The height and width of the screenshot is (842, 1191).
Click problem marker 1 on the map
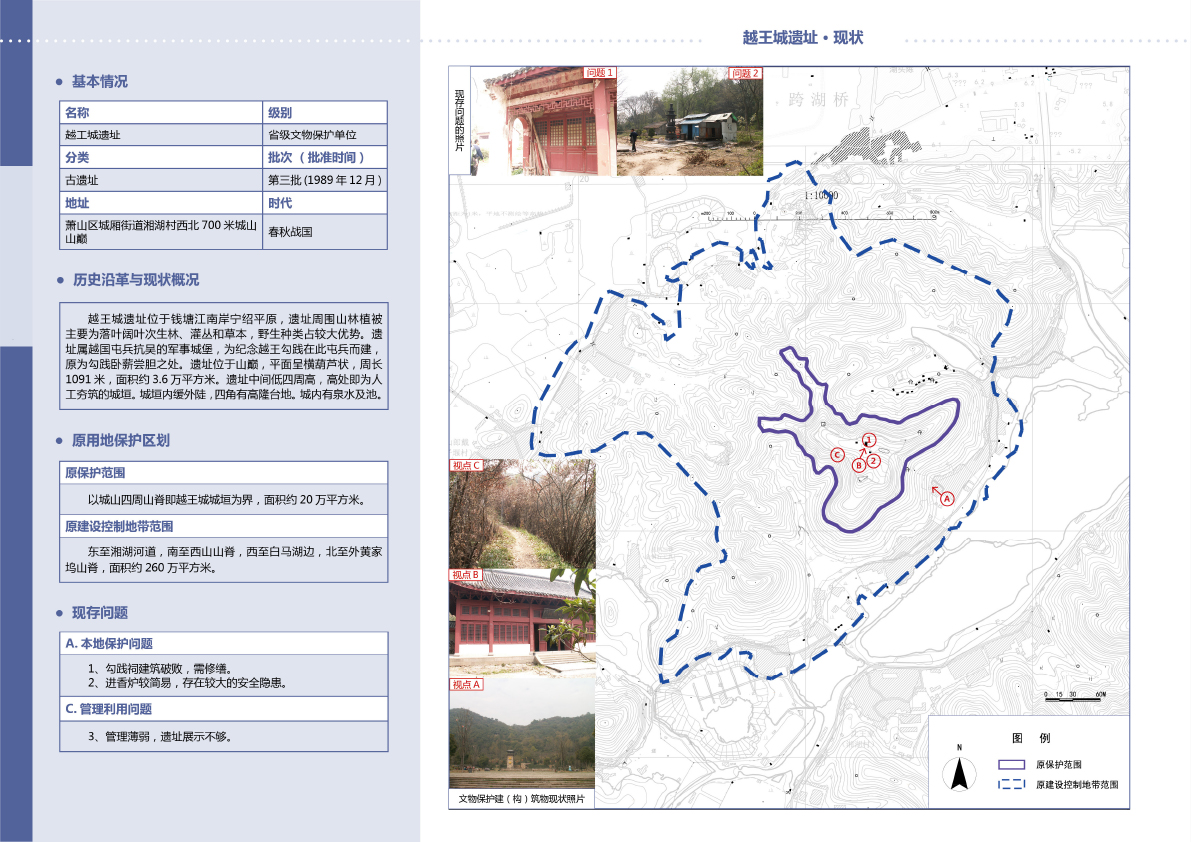869,439
